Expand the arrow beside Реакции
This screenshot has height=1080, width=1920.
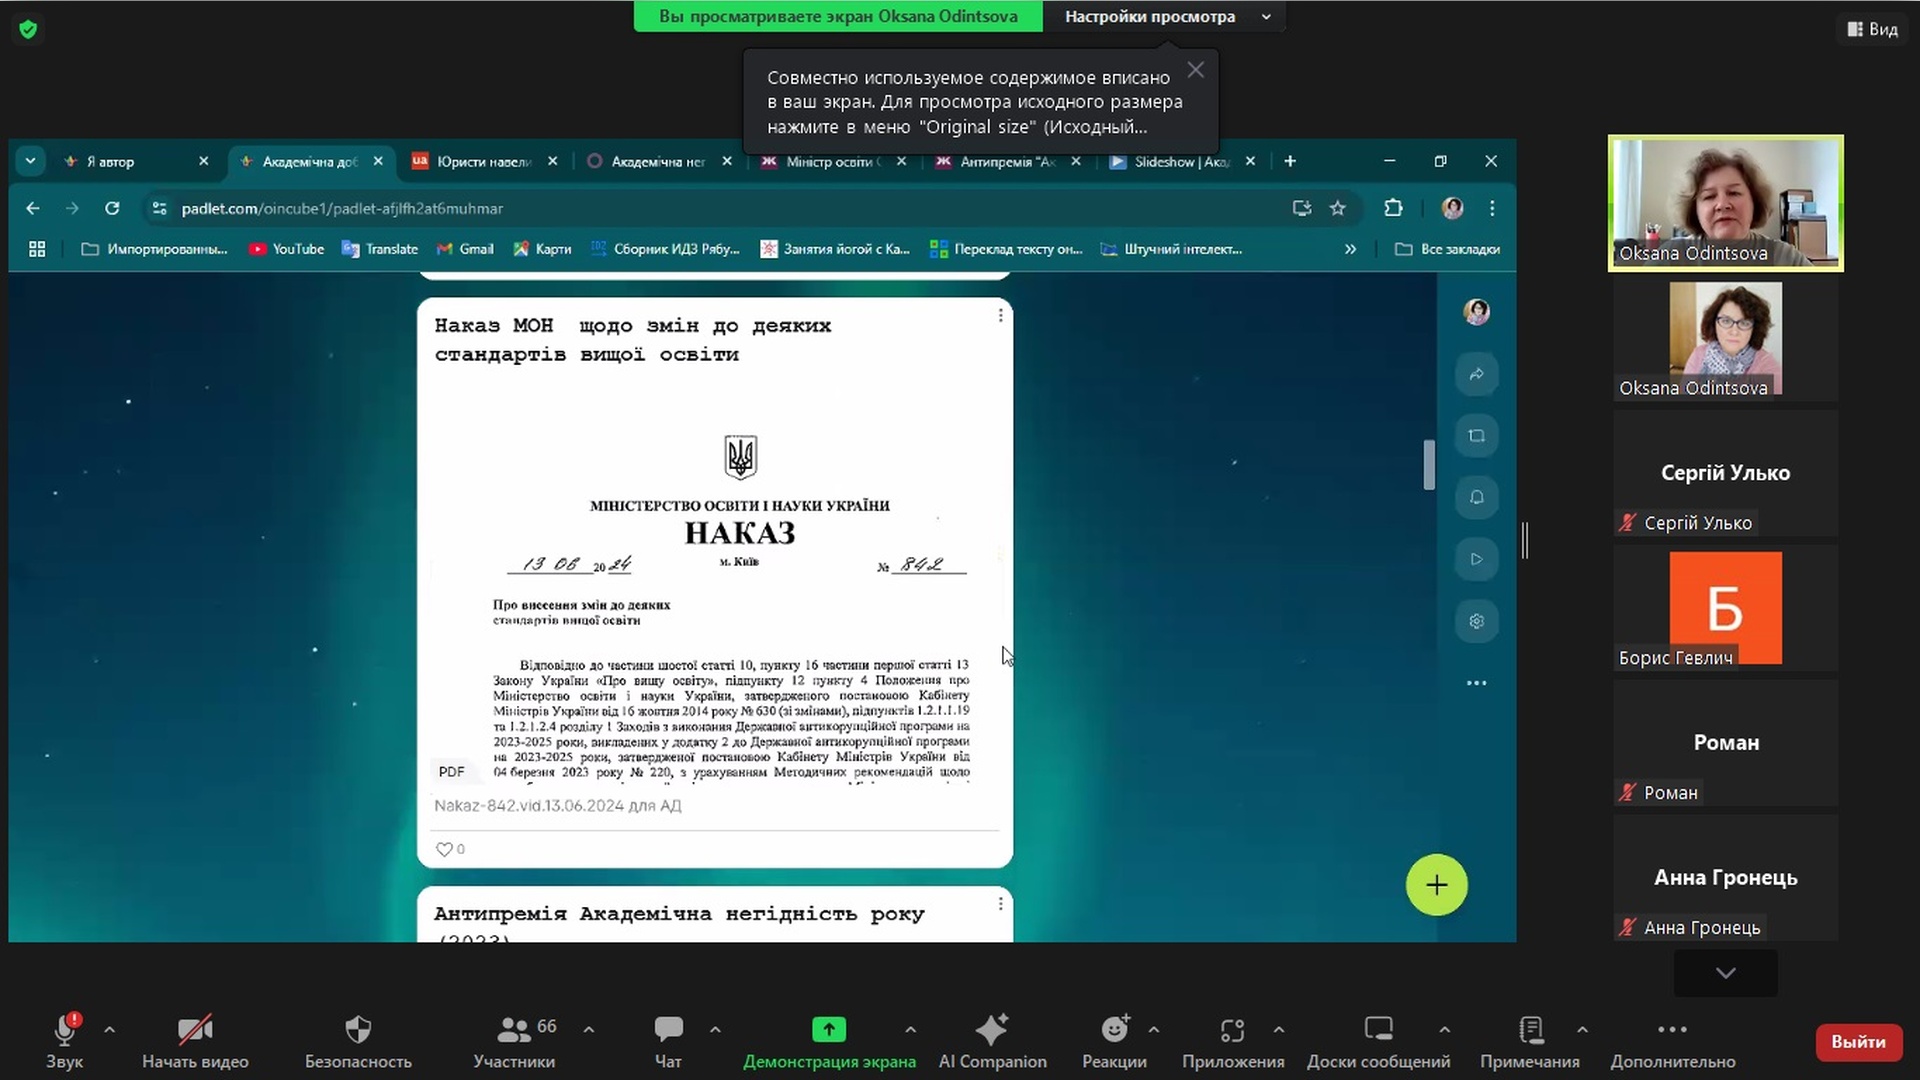(x=1154, y=1029)
